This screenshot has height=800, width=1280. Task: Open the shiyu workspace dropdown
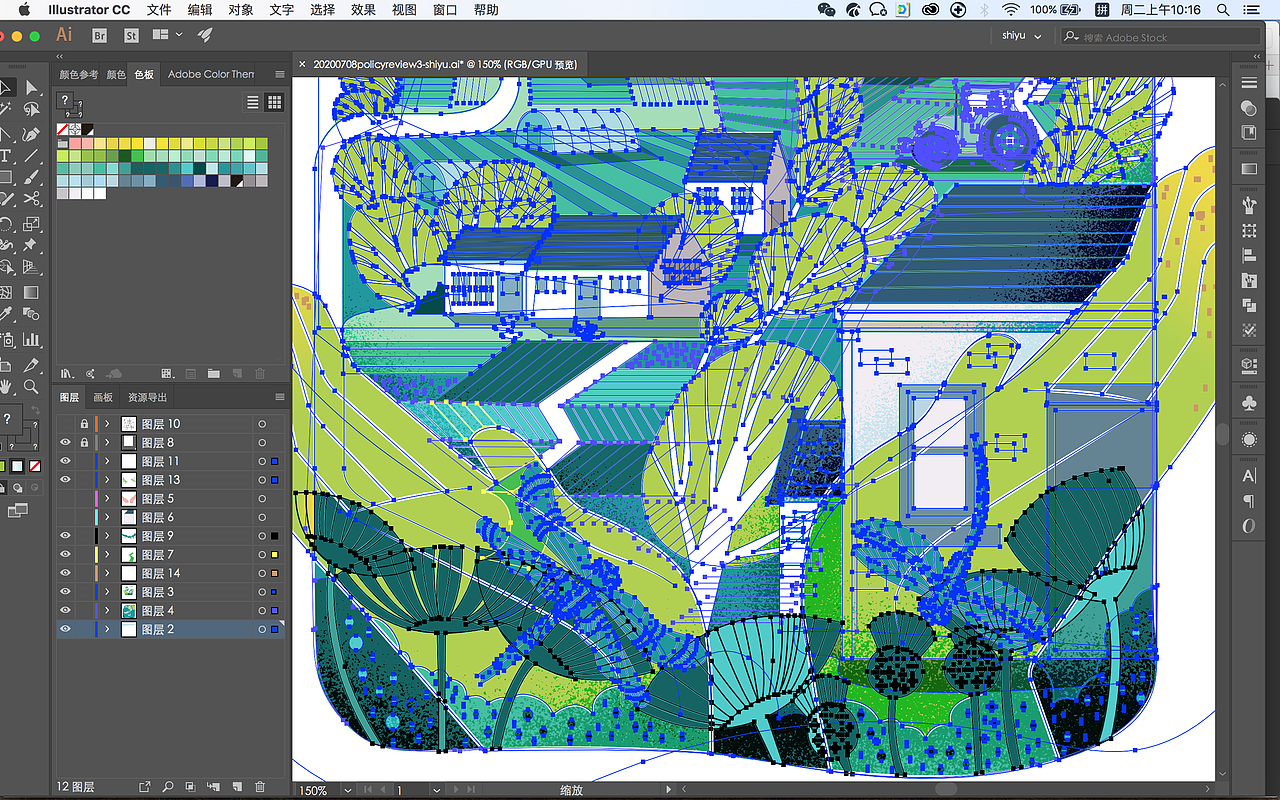pos(1022,36)
